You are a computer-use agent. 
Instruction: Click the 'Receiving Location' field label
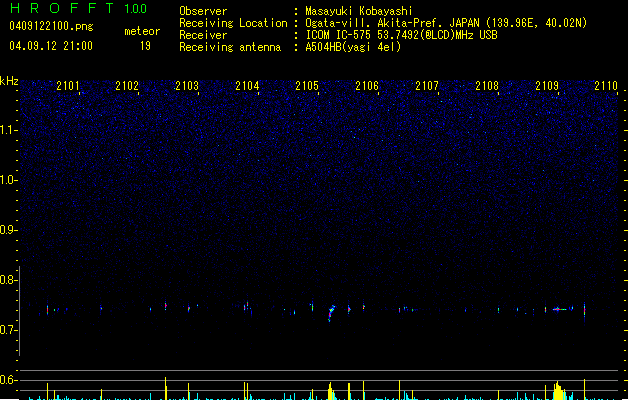[233, 23]
